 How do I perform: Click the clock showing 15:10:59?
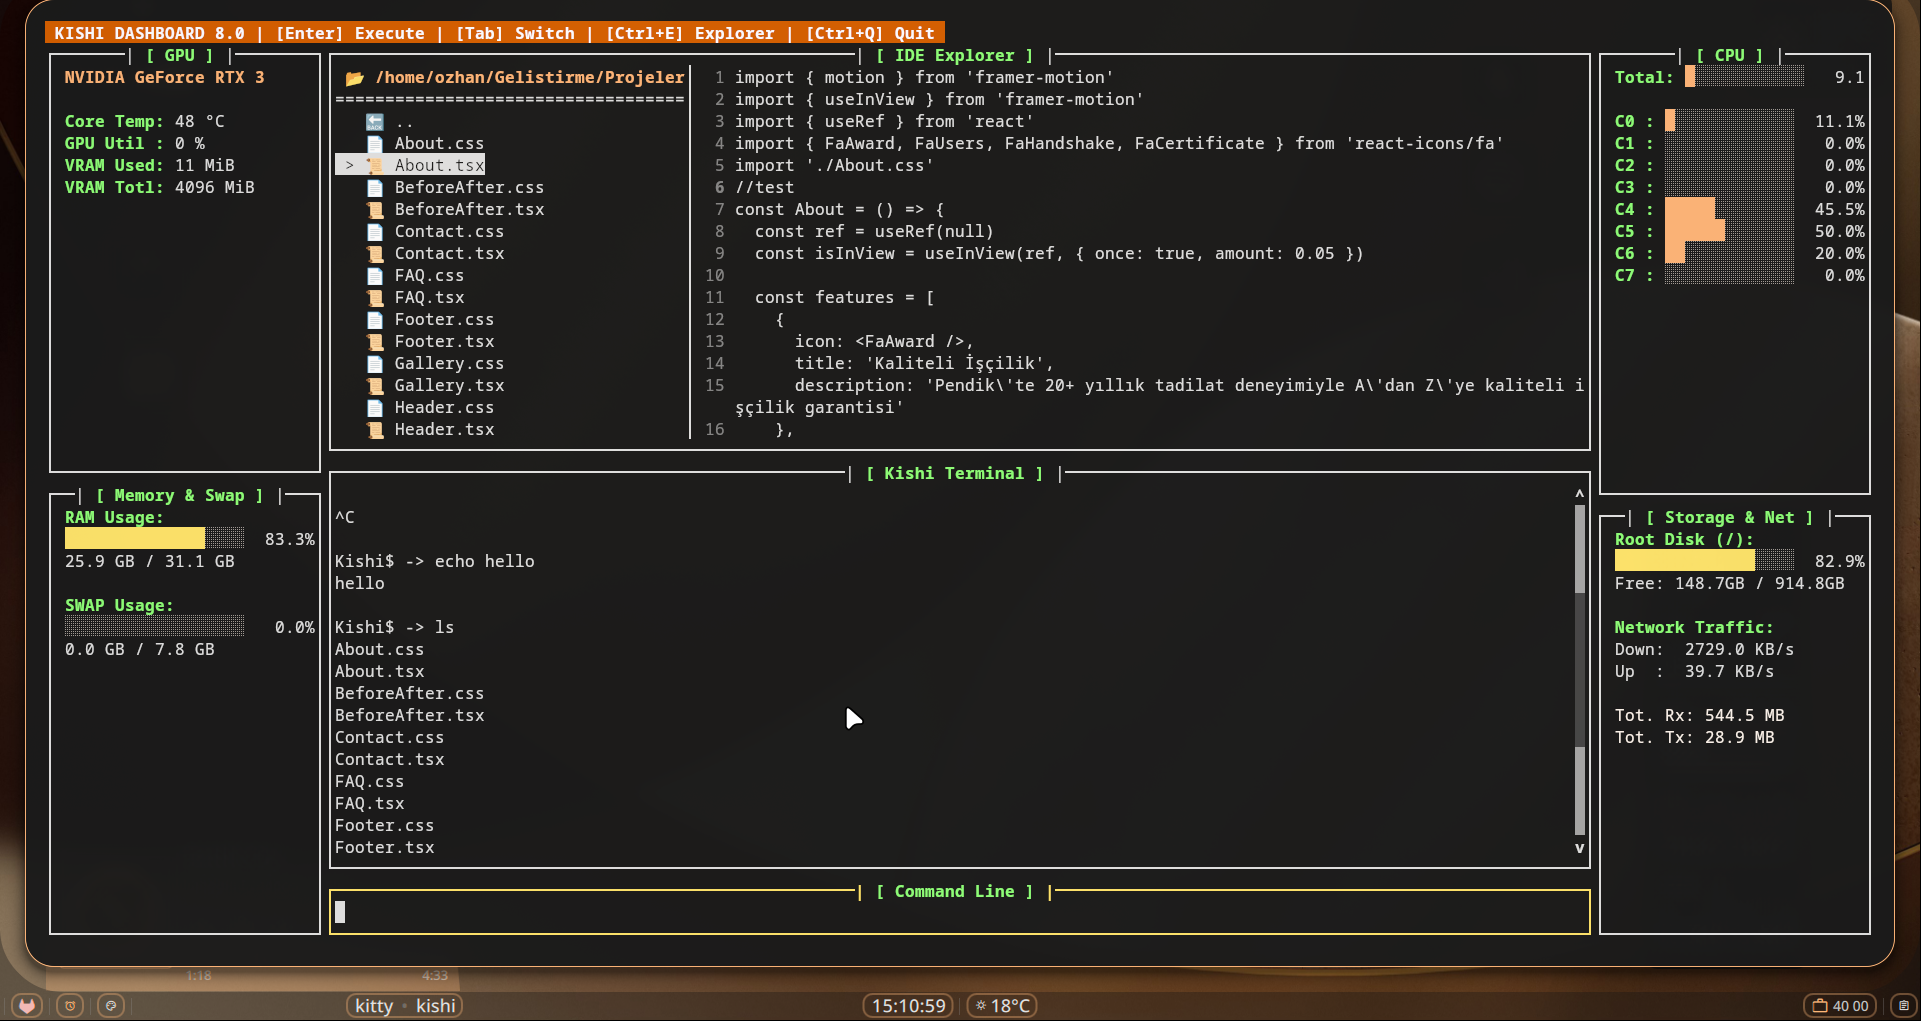pos(908,1005)
